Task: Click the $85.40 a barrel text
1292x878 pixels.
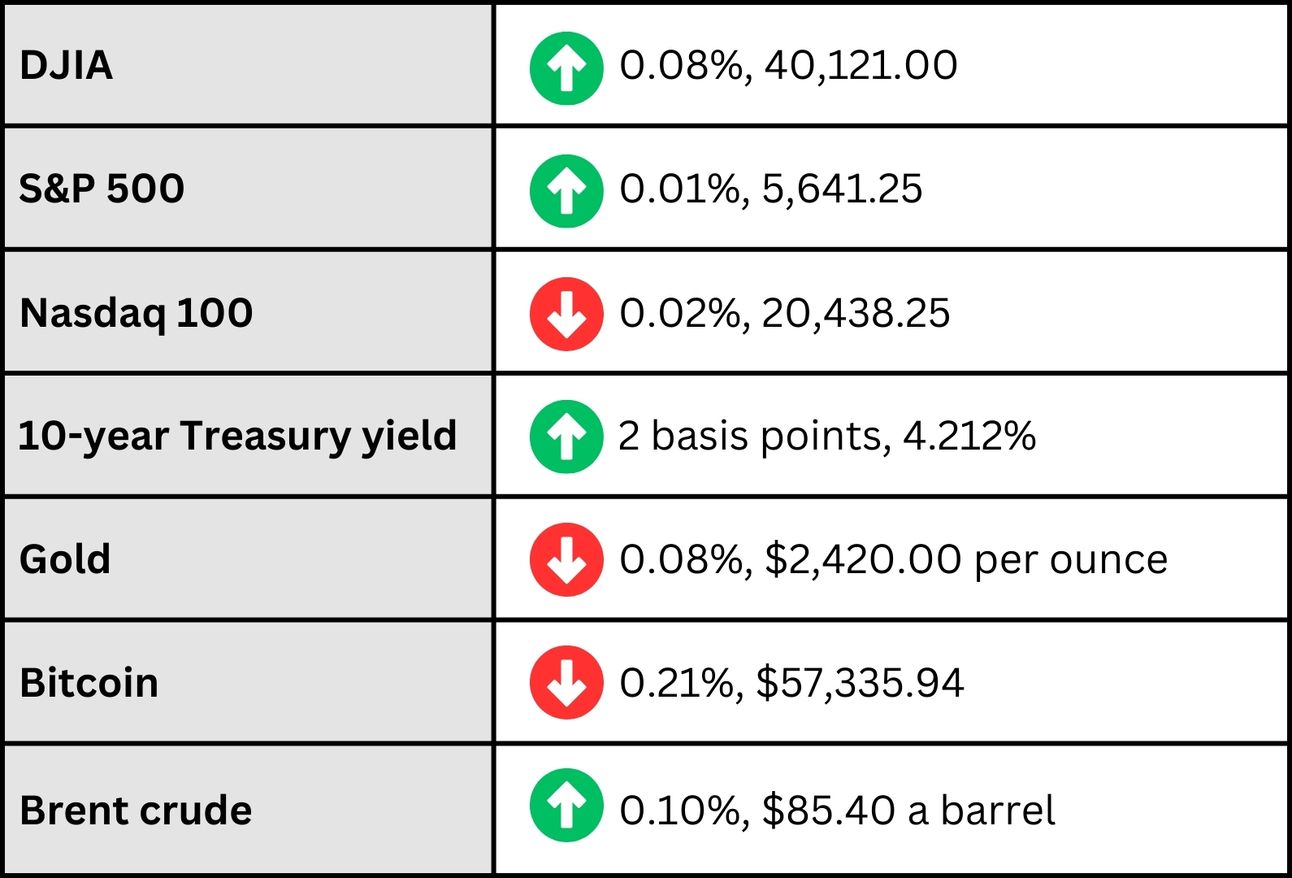Action: point(908,809)
